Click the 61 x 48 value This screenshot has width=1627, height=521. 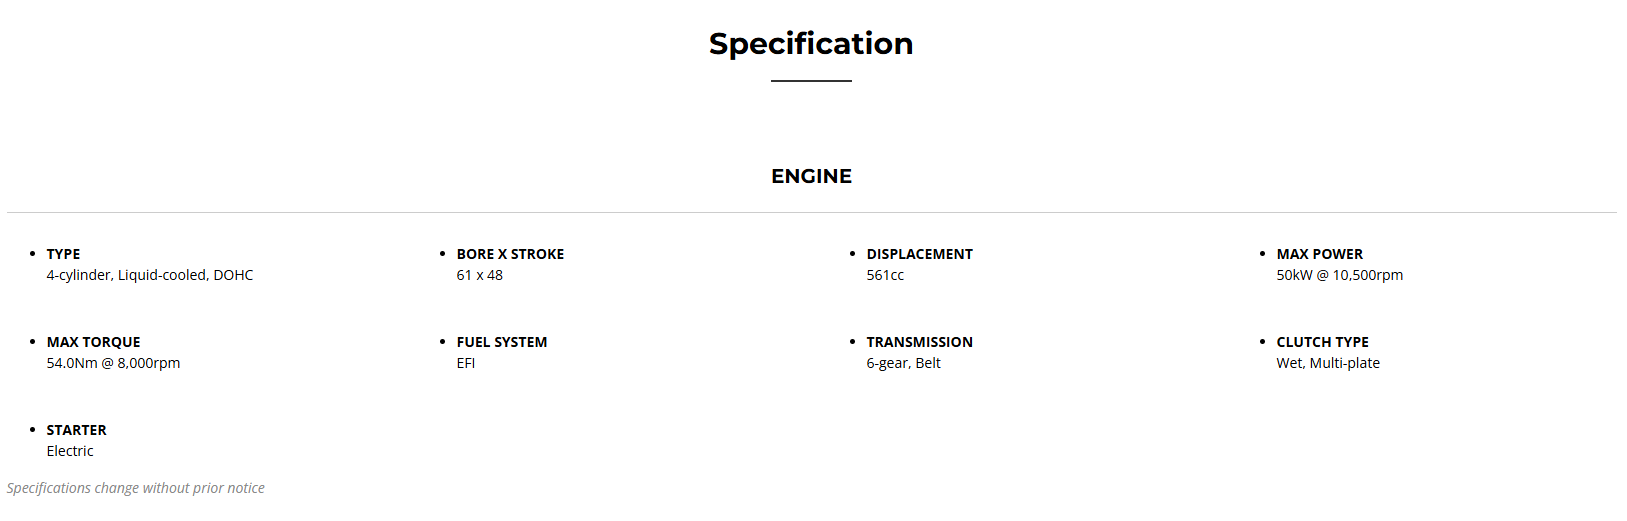tap(480, 275)
